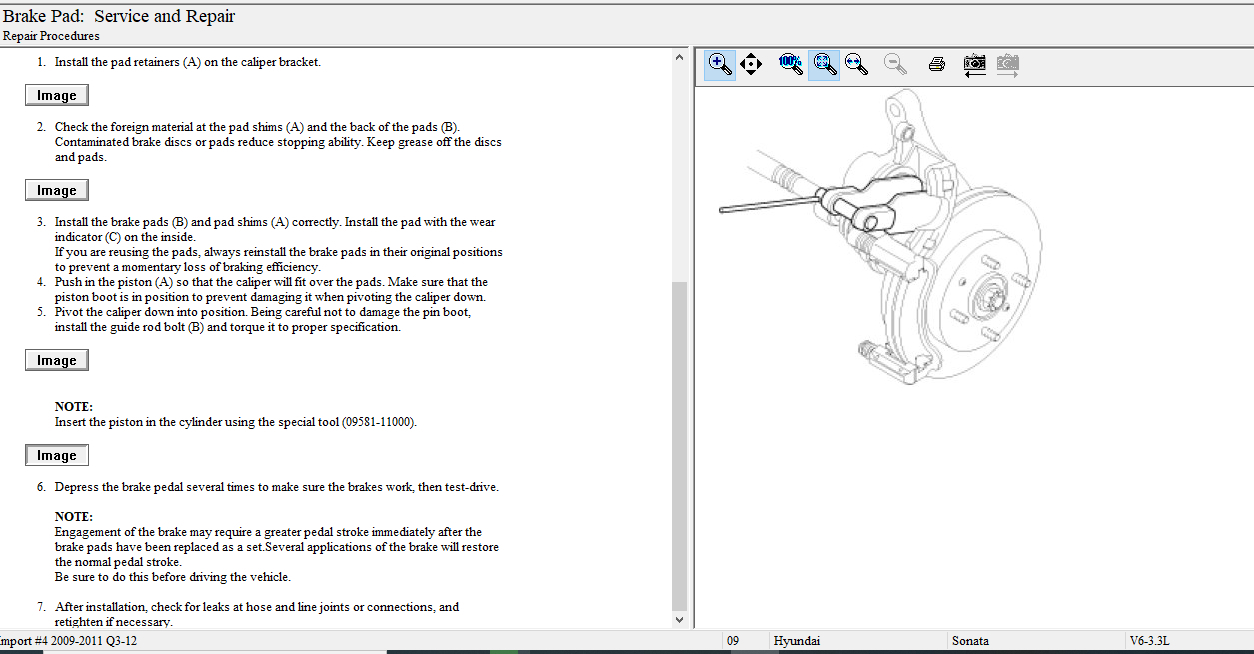
Task: Click step 1 'Install the pad retainers' text
Action: (x=188, y=62)
